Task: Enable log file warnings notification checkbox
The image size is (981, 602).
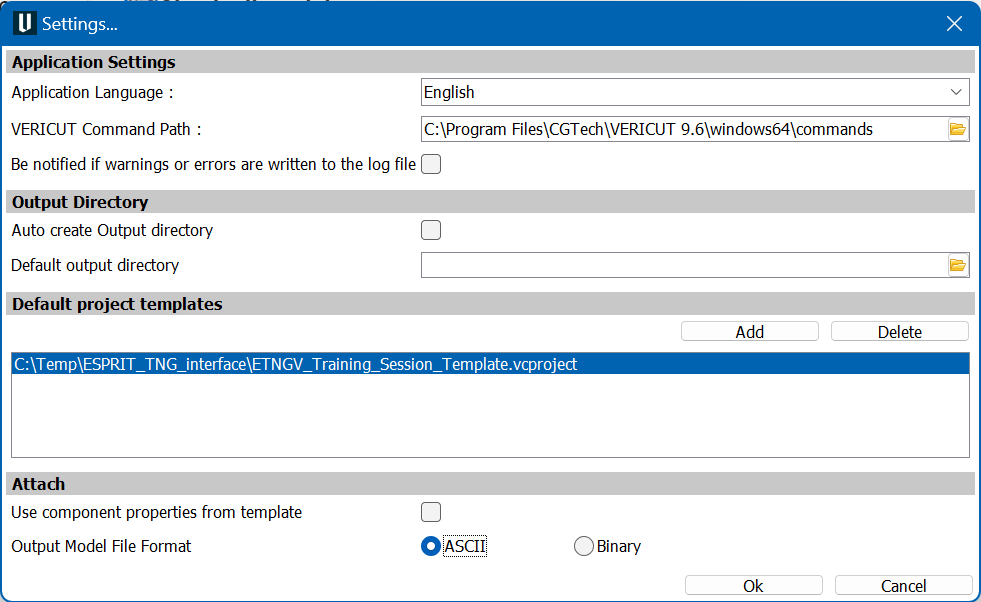Action: click(x=431, y=164)
